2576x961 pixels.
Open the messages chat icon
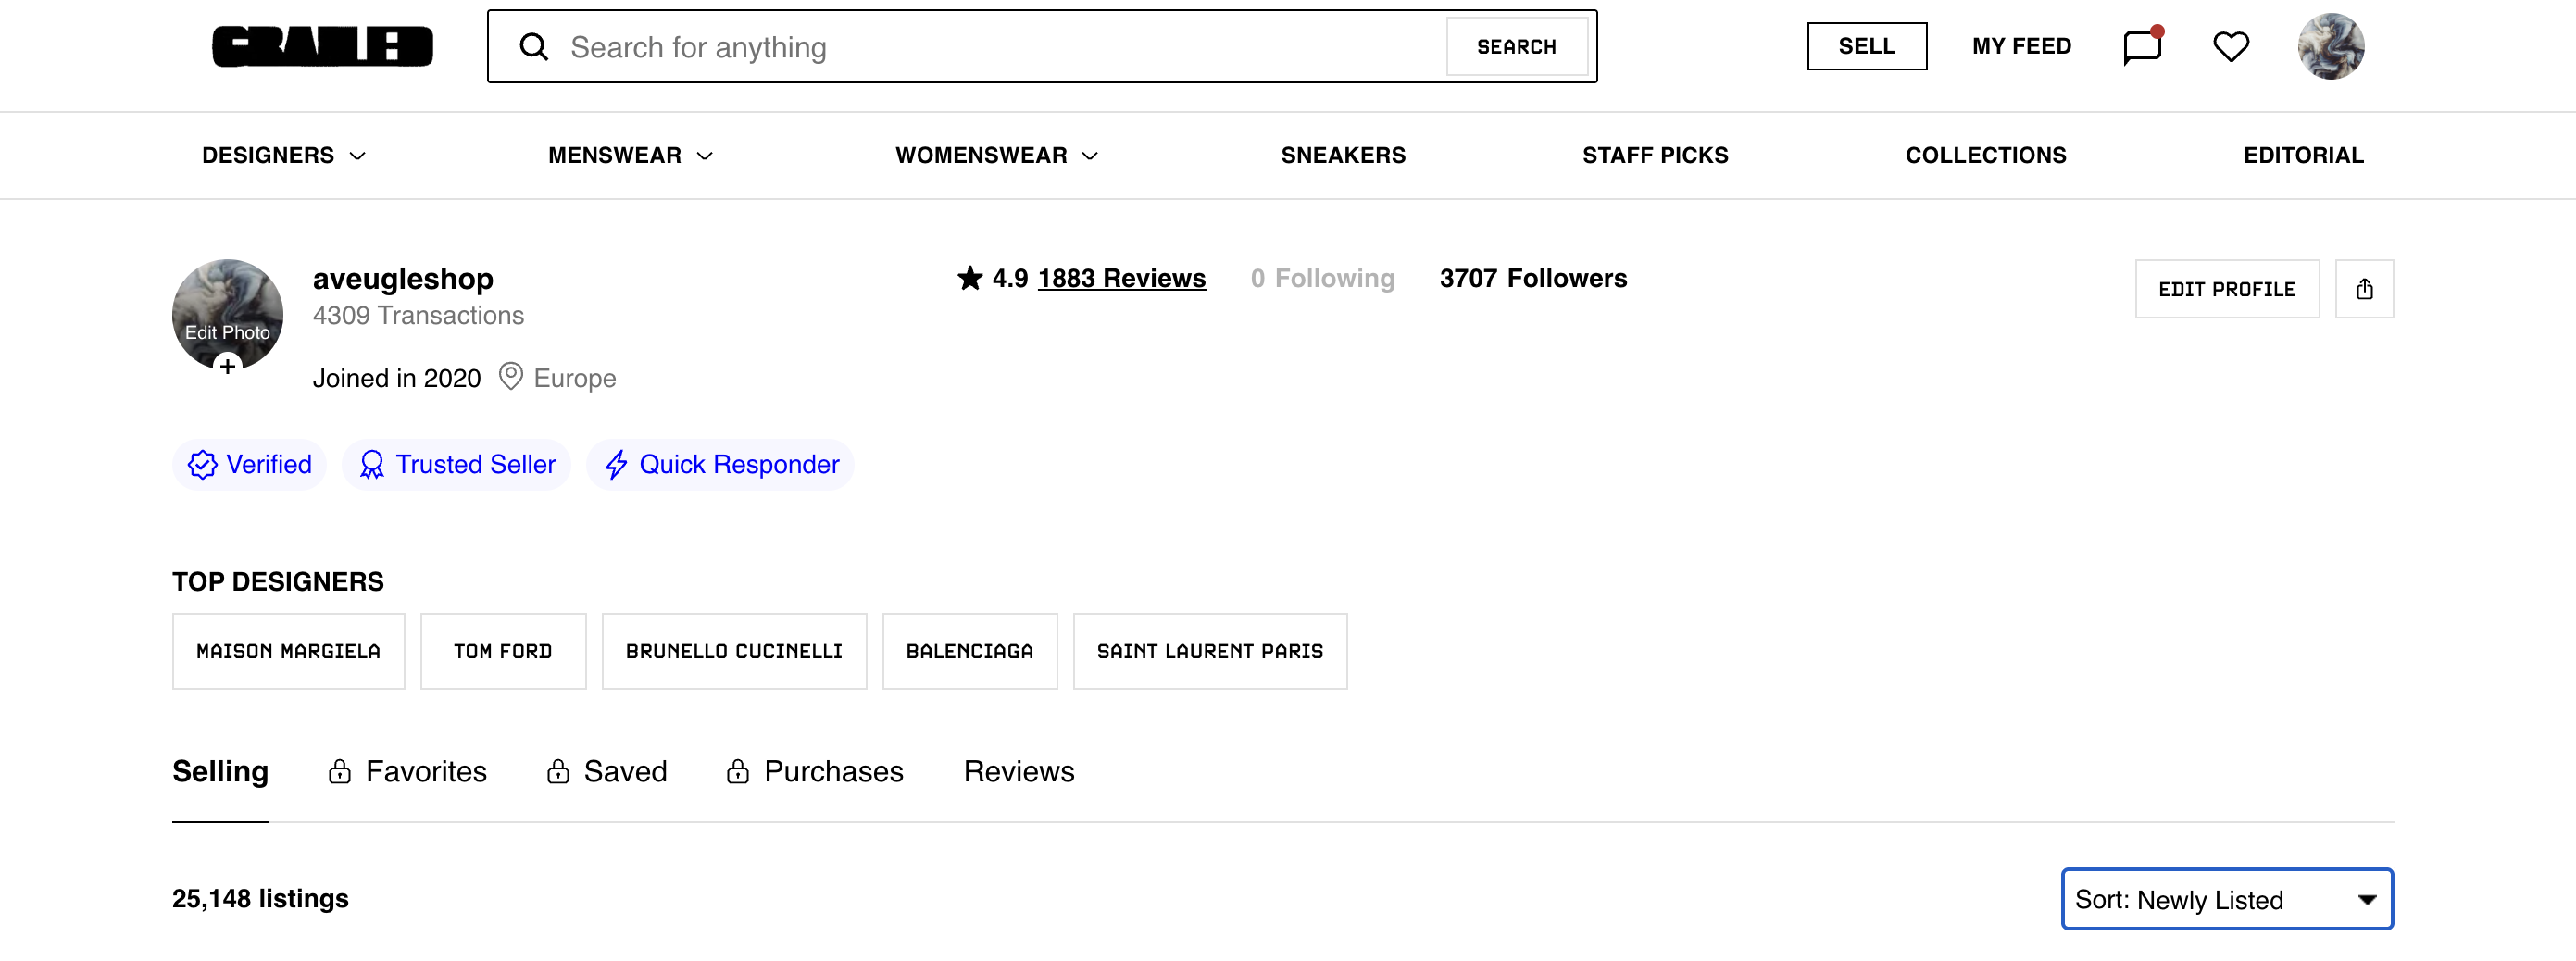[x=2141, y=47]
